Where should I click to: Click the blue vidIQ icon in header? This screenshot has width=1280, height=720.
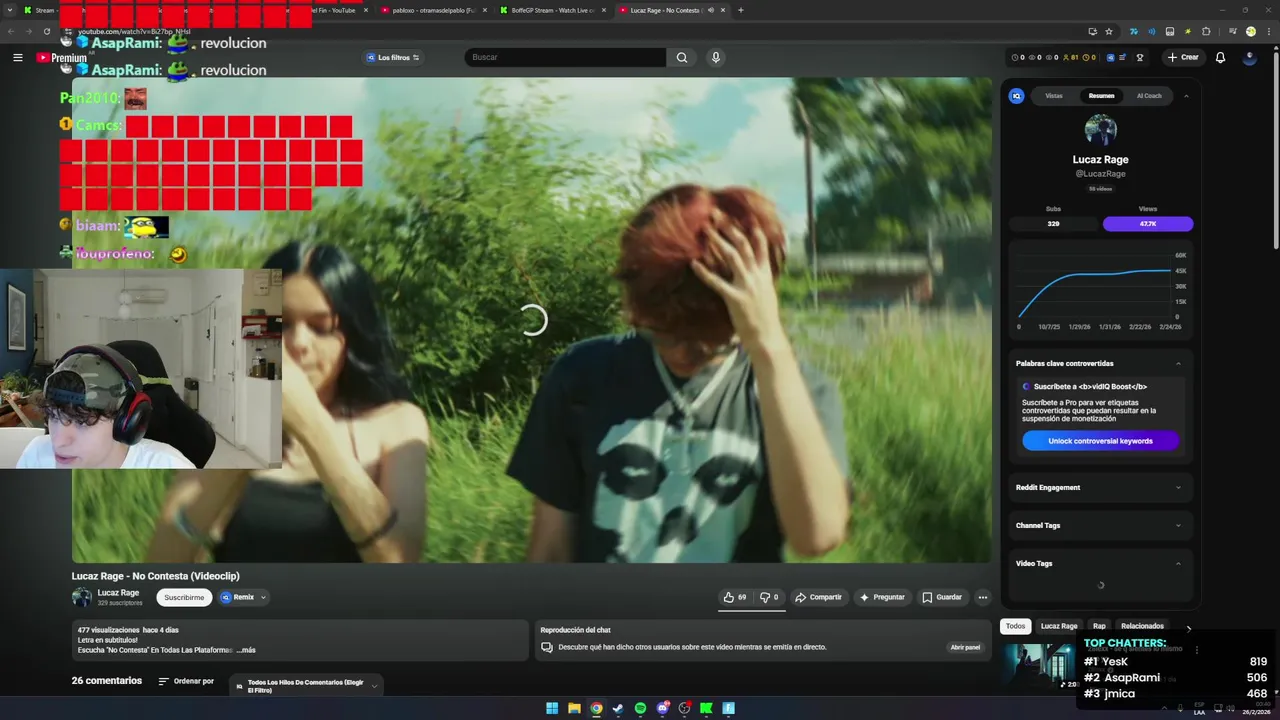click(x=1110, y=57)
